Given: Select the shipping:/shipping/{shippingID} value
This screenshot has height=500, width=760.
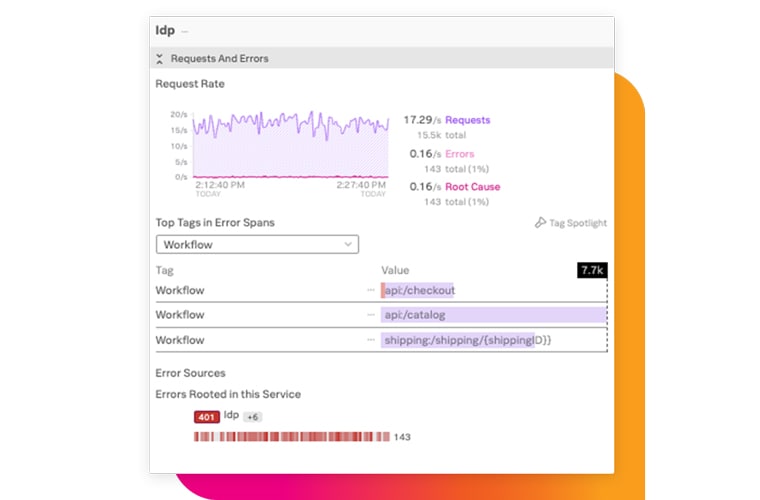Looking at the screenshot, I should click(x=468, y=340).
